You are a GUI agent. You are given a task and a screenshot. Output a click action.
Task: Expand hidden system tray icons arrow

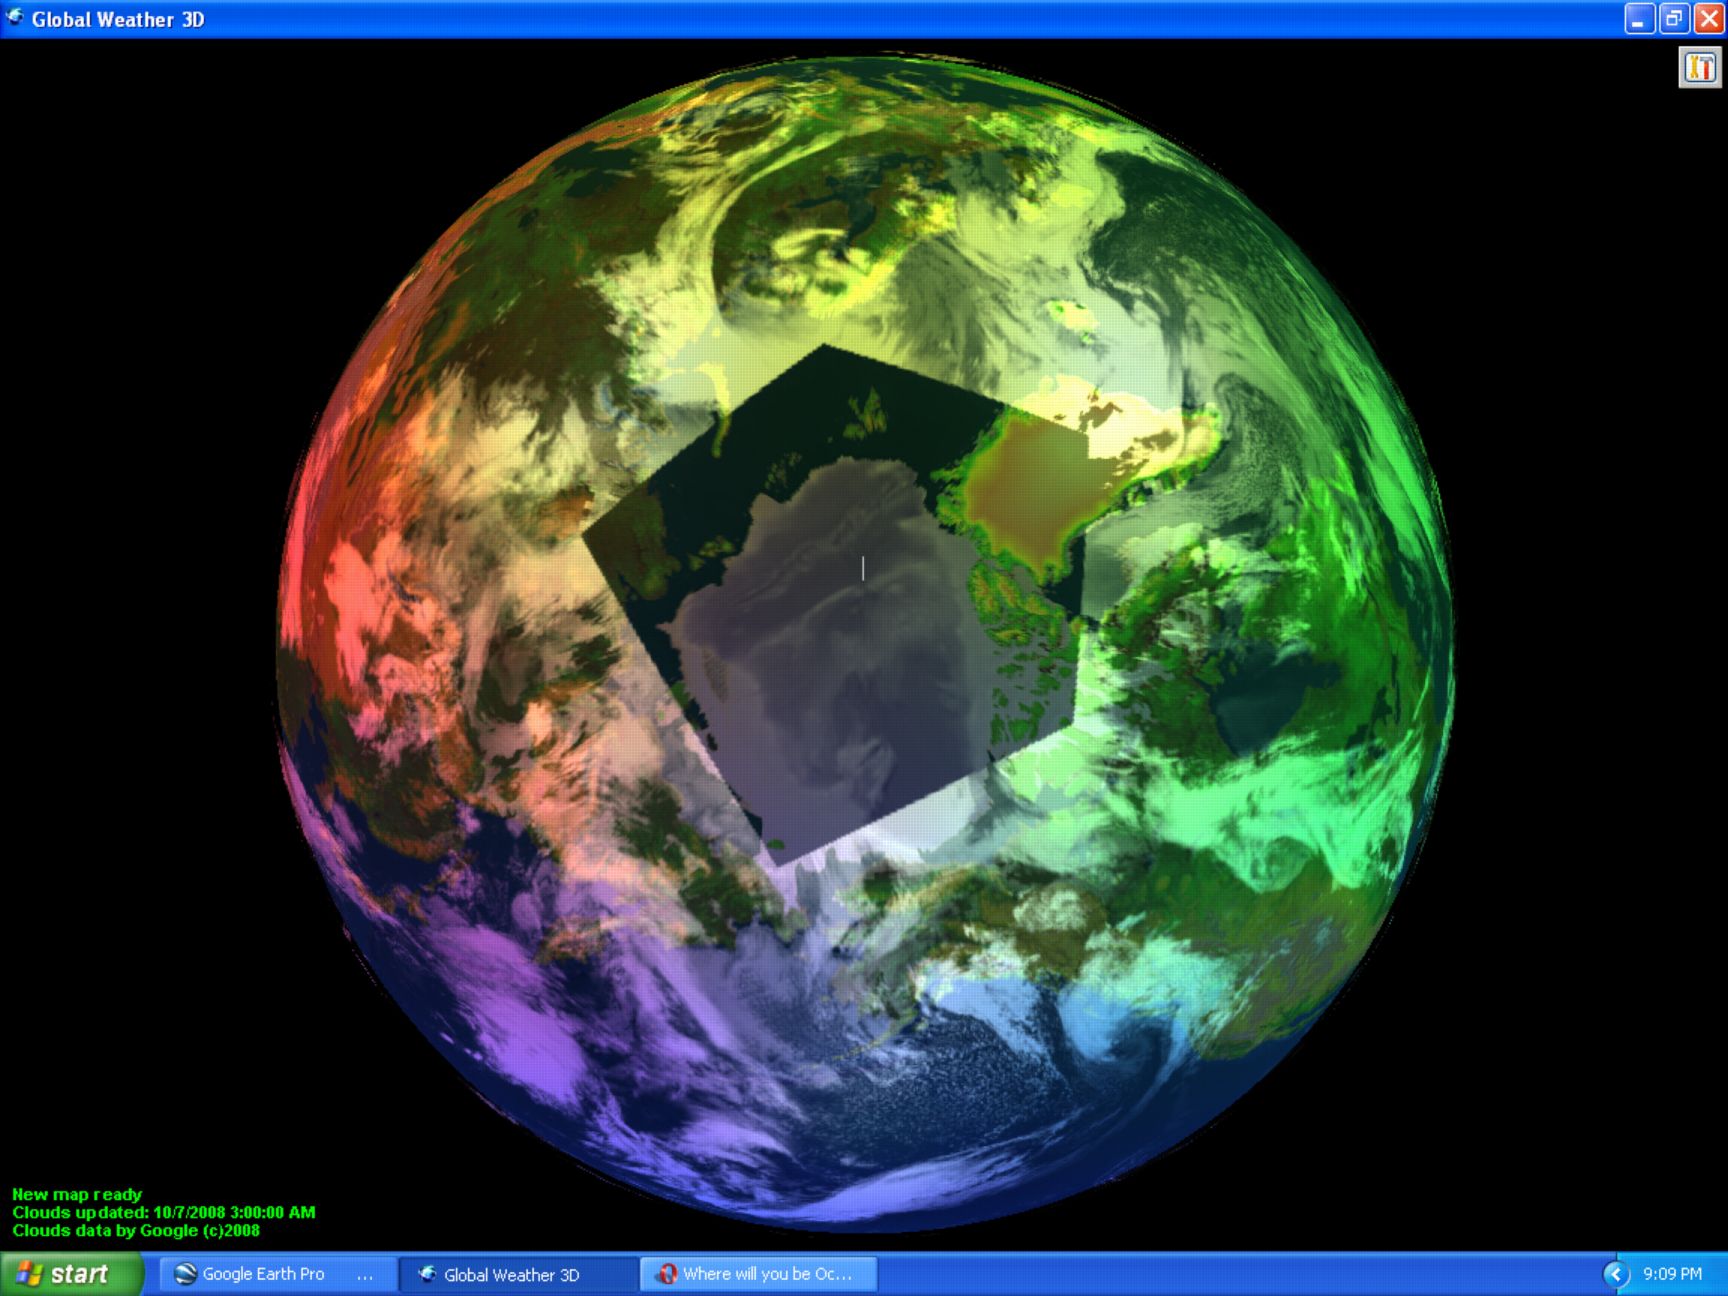pyautogui.click(x=1615, y=1274)
